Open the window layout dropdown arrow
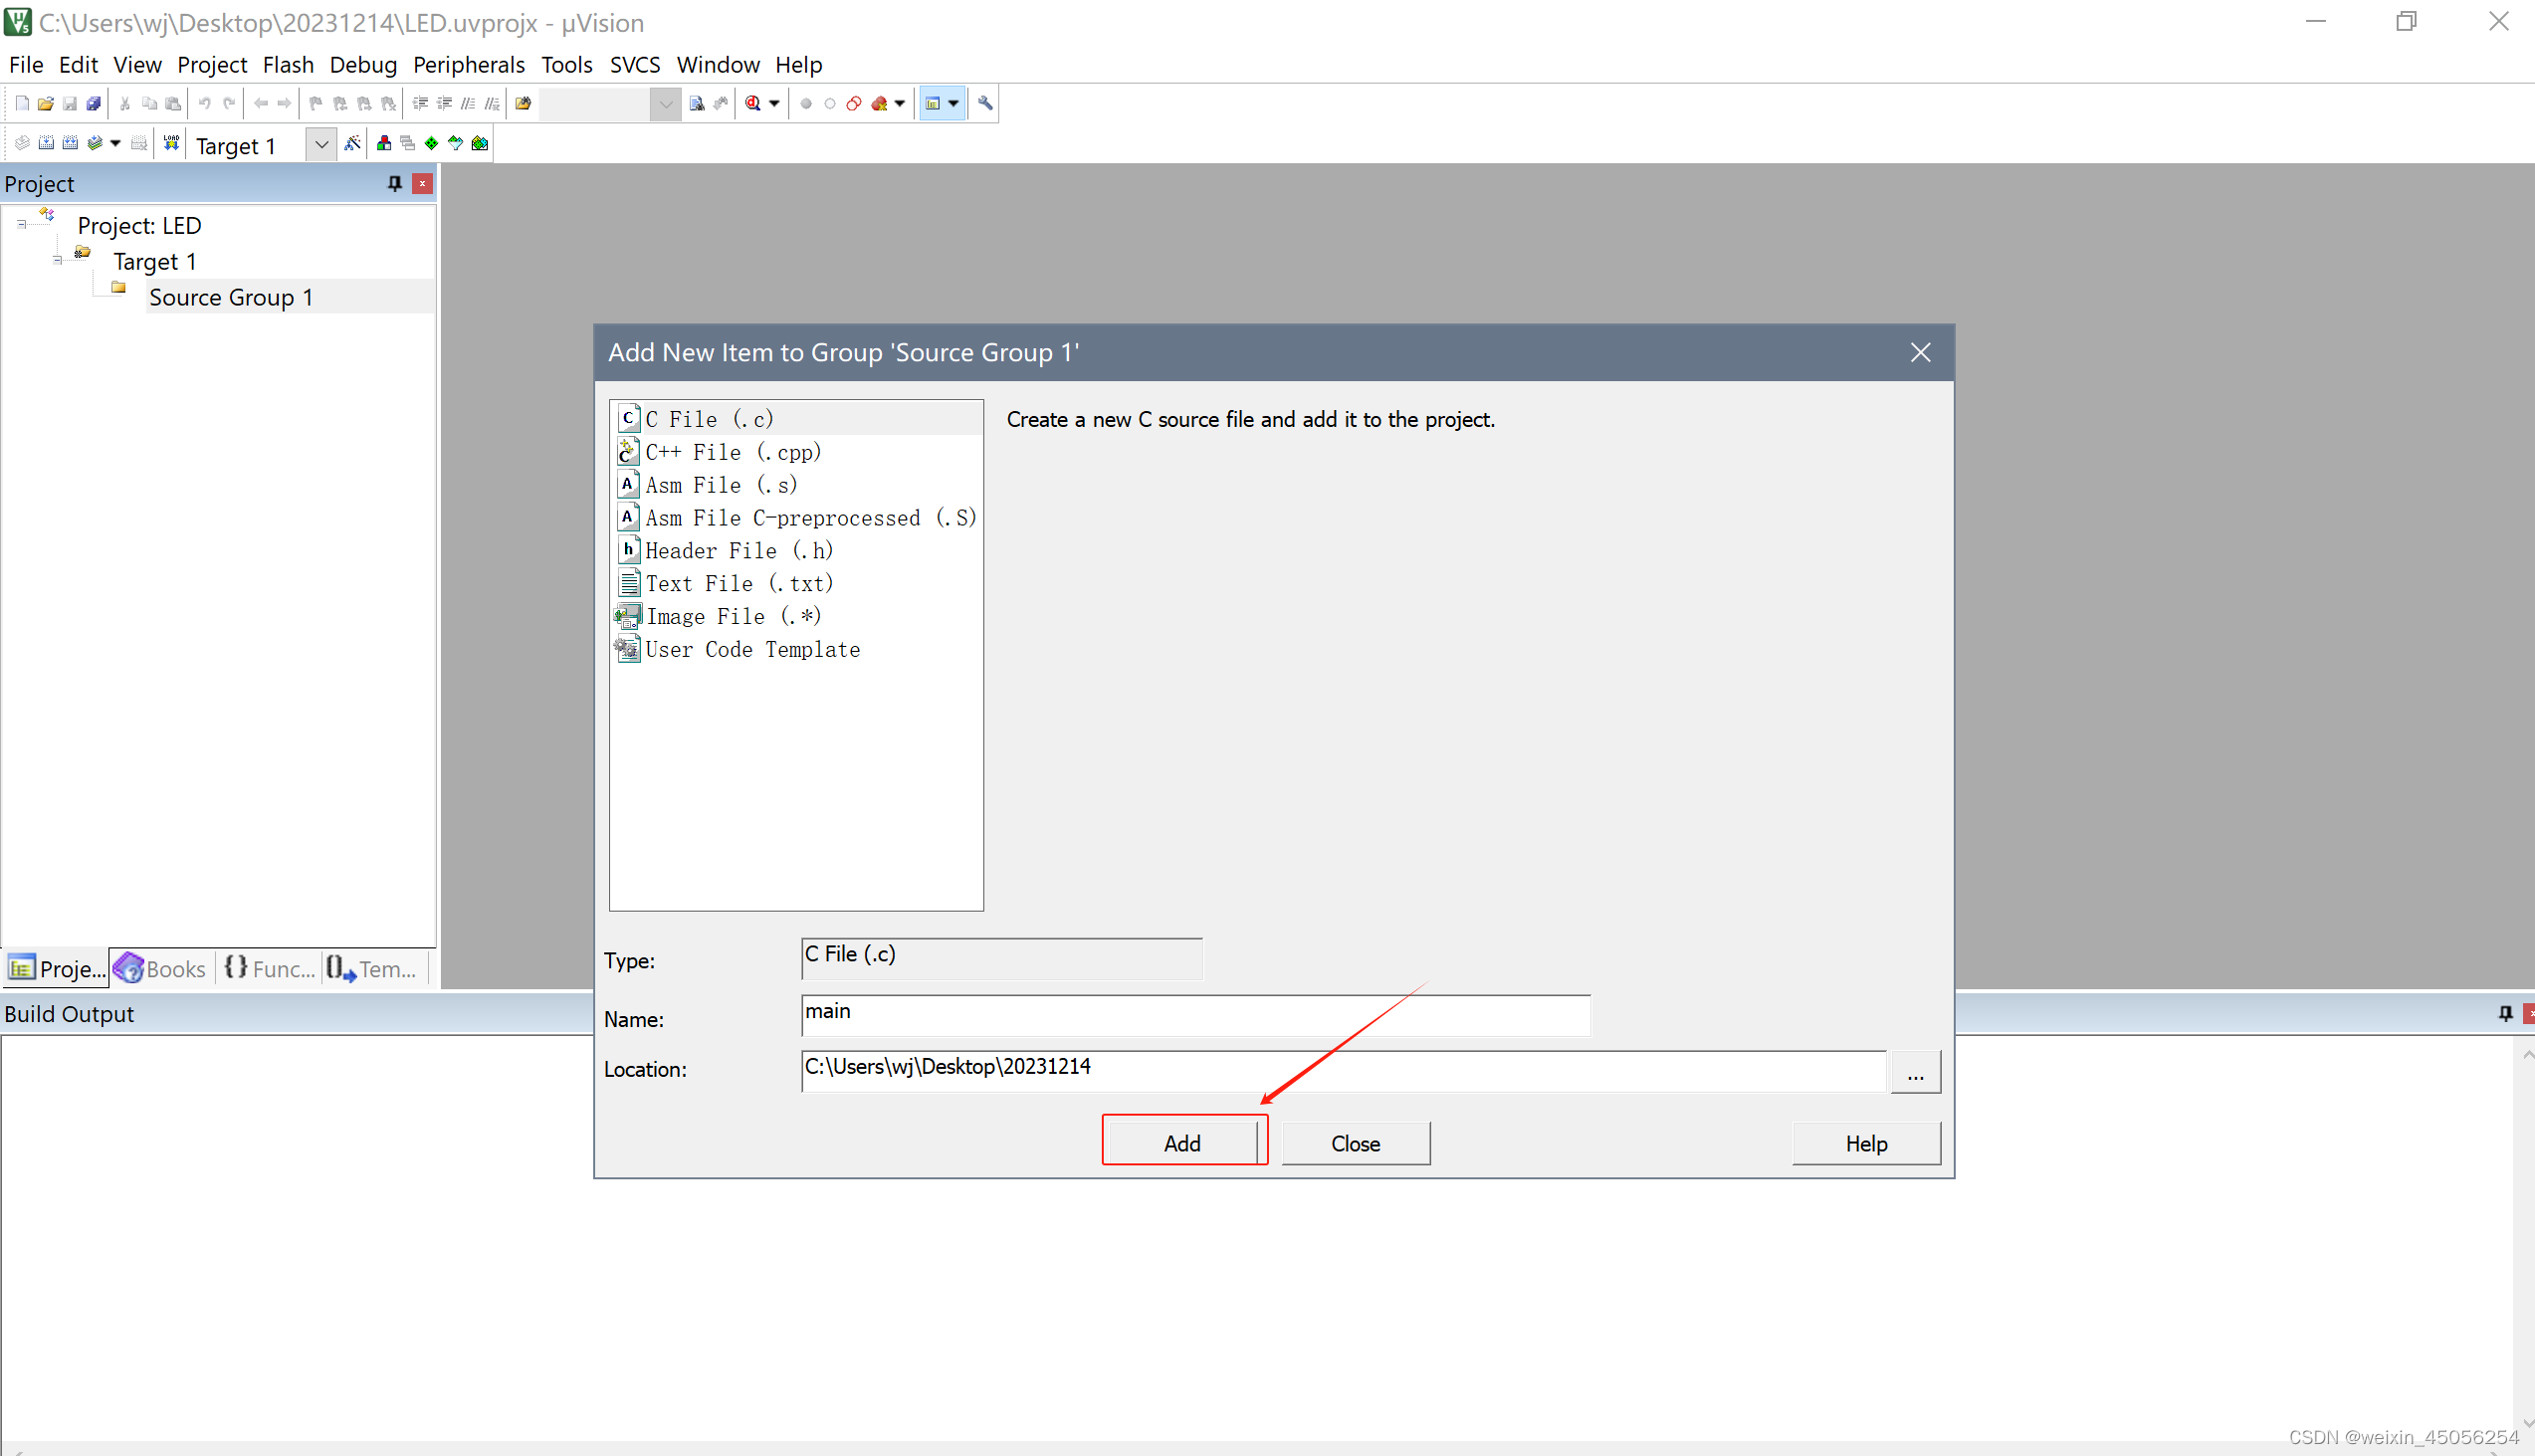Image resolution: width=2535 pixels, height=1456 pixels. (x=954, y=103)
